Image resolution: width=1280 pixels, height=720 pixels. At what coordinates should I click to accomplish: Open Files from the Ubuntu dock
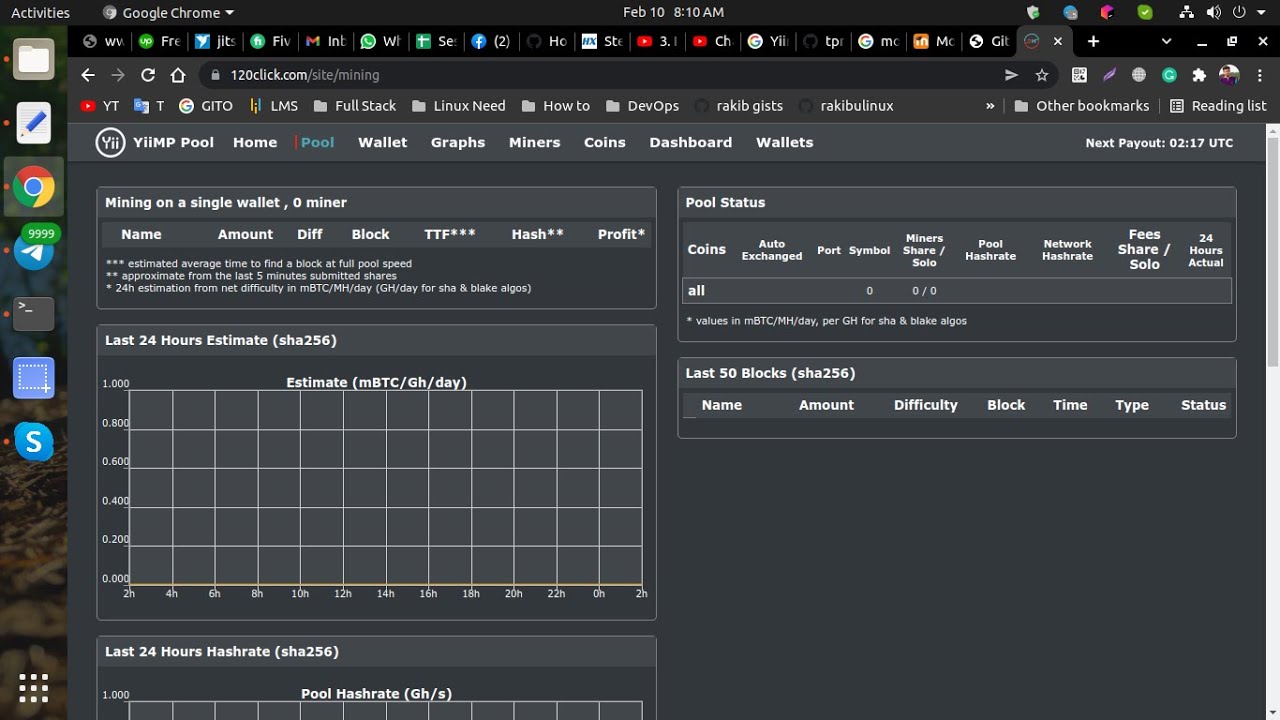pyautogui.click(x=33, y=60)
